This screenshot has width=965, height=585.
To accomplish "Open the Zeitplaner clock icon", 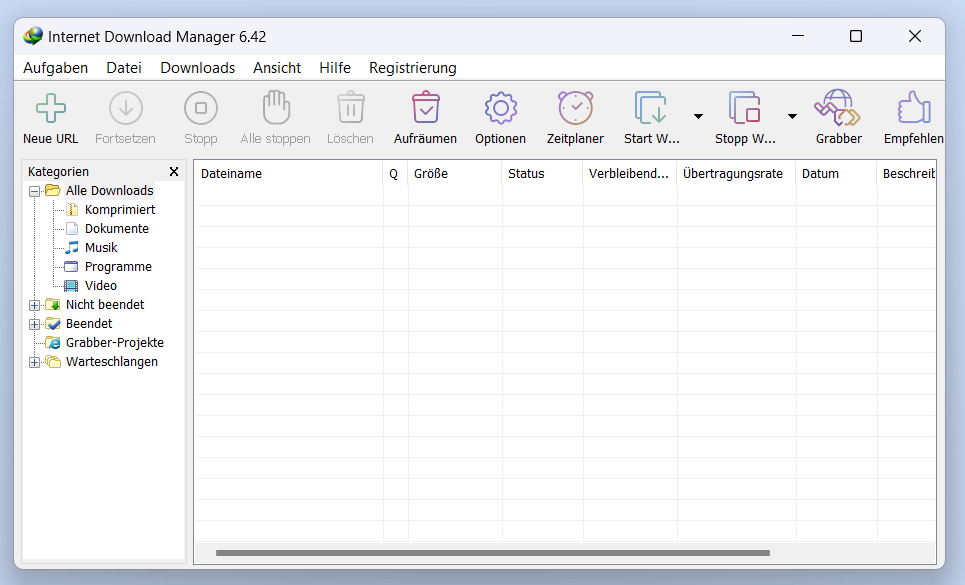I will pyautogui.click(x=575, y=108).
